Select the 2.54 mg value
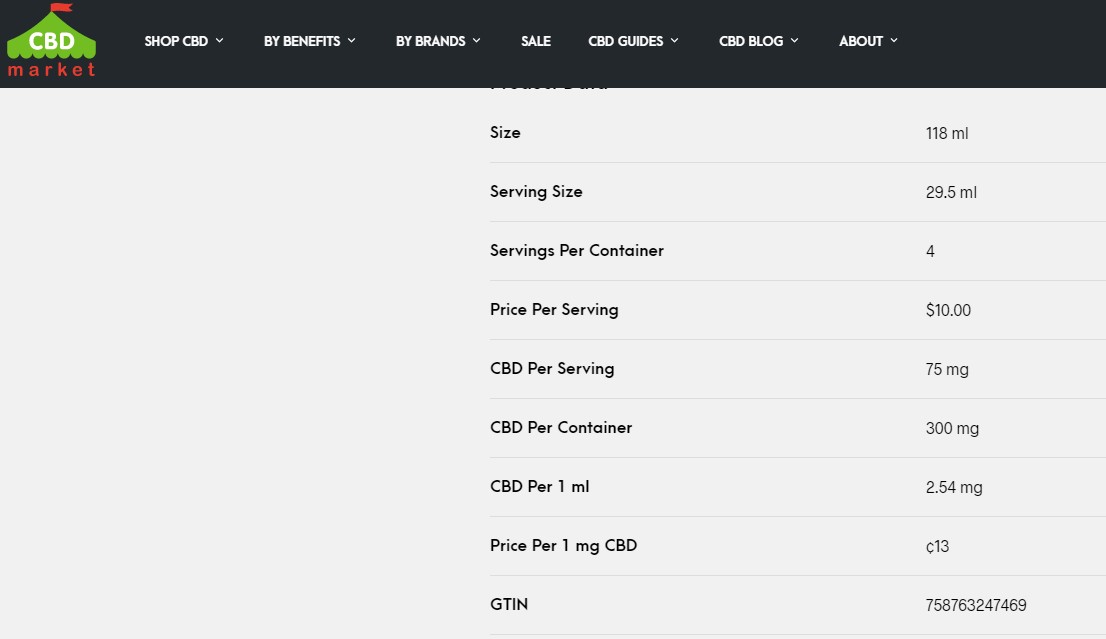 (x=954, y=487)
